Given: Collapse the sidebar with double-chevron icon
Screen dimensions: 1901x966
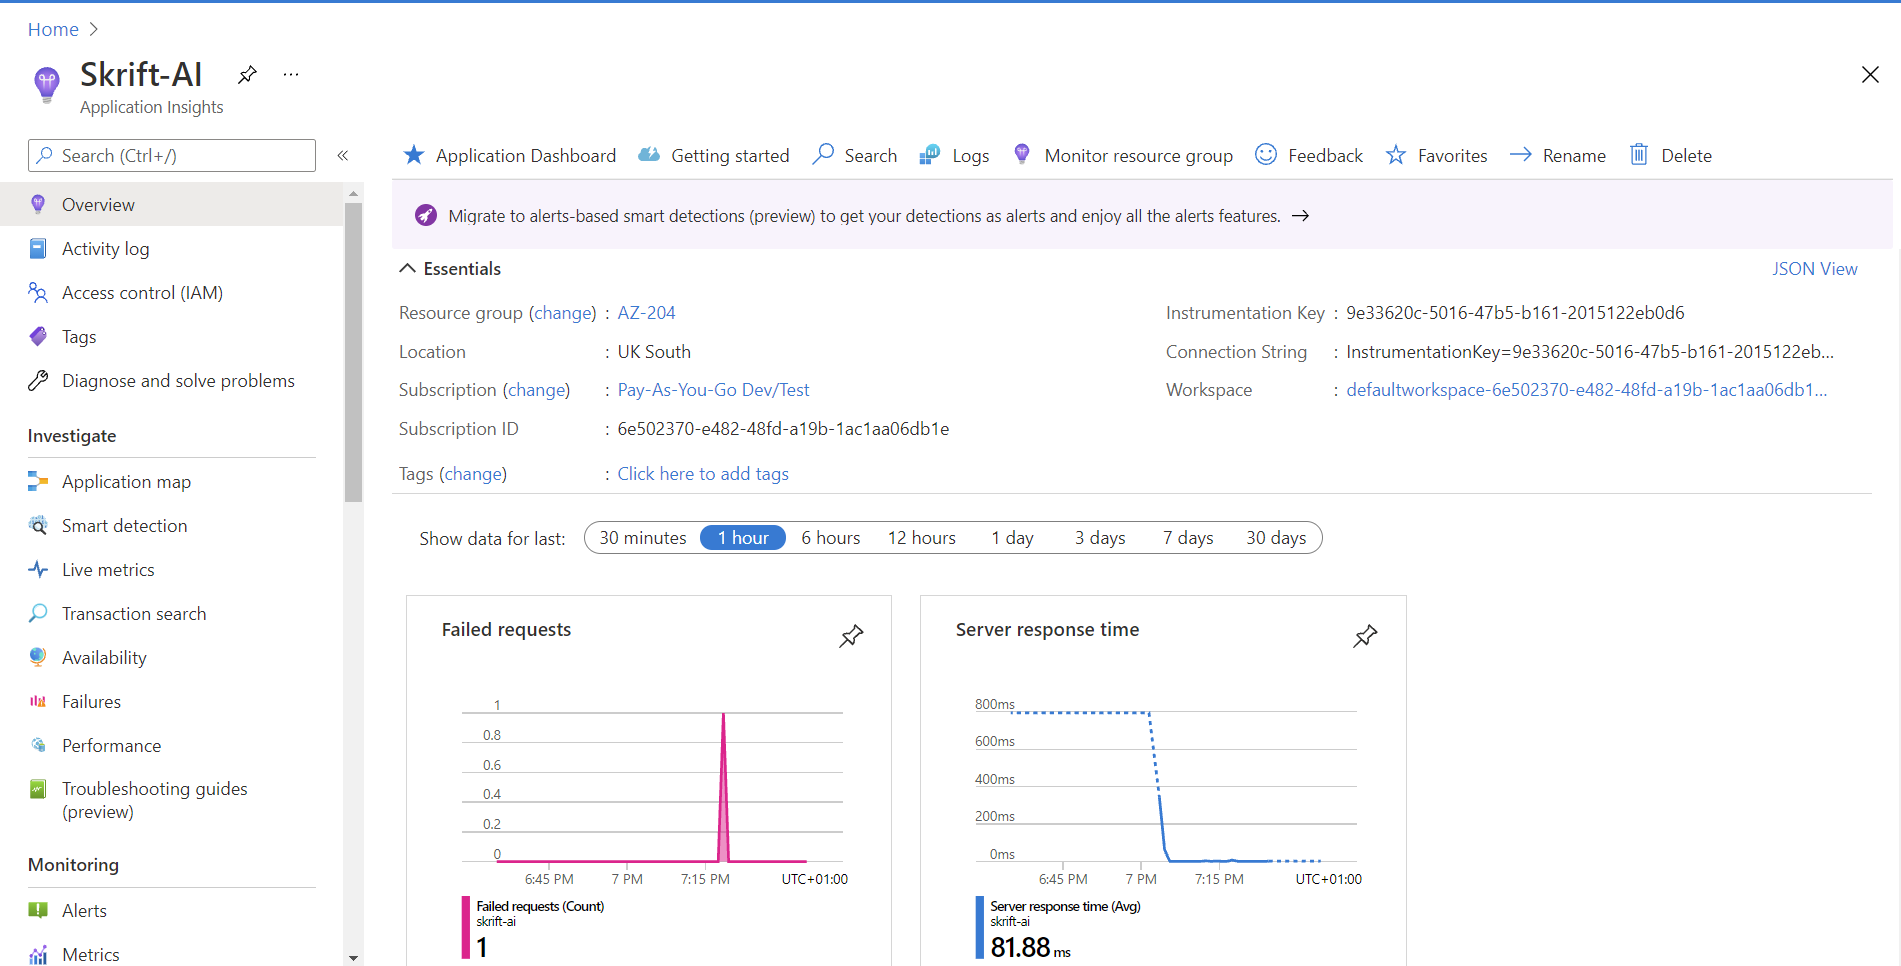Looking at the screenshot, I should pyautogui.click(x=343, y=155).
